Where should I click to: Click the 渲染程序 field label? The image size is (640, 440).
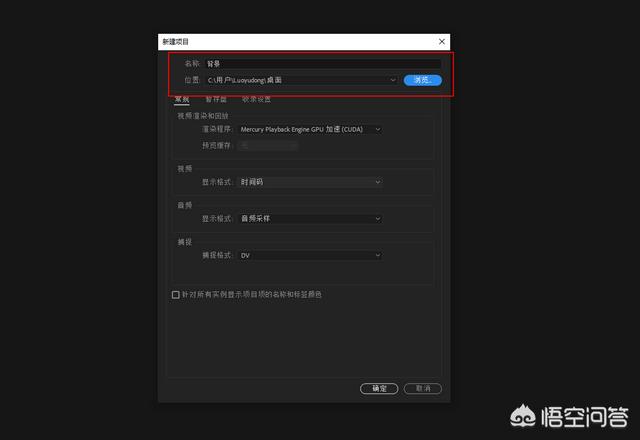217,129
